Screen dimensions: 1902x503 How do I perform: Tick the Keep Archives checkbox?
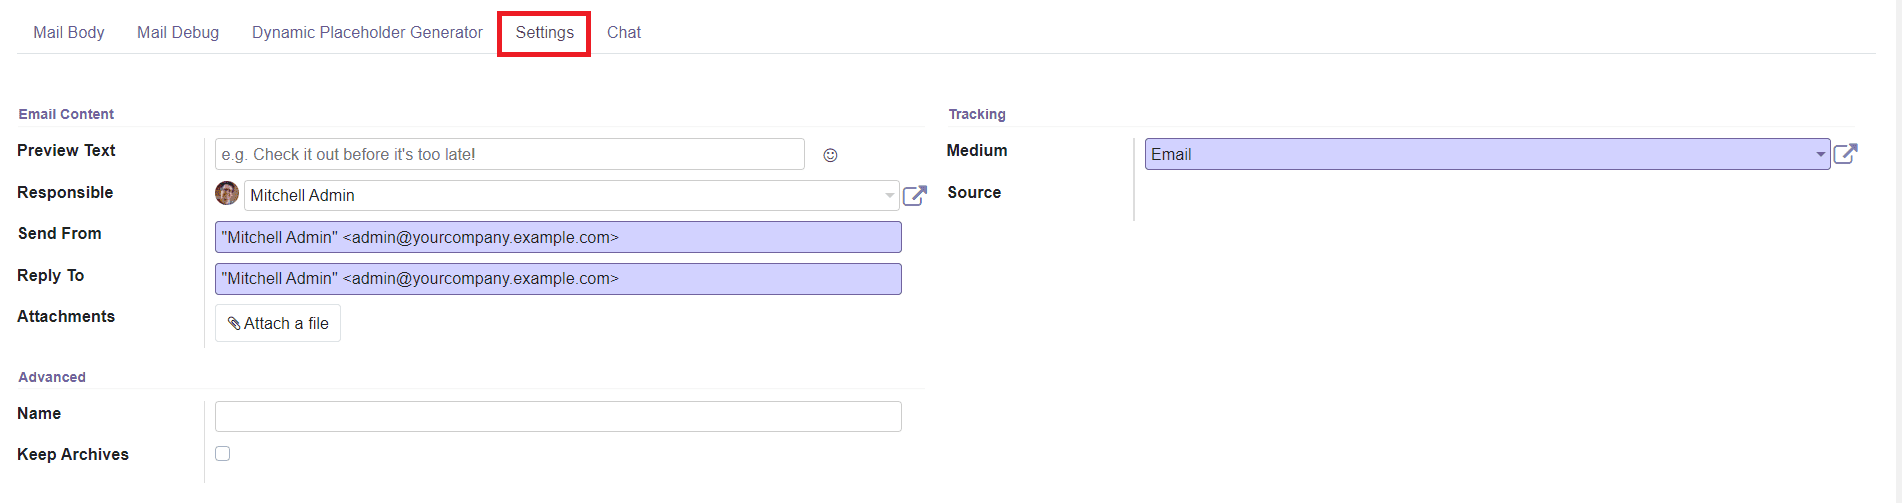223,454
